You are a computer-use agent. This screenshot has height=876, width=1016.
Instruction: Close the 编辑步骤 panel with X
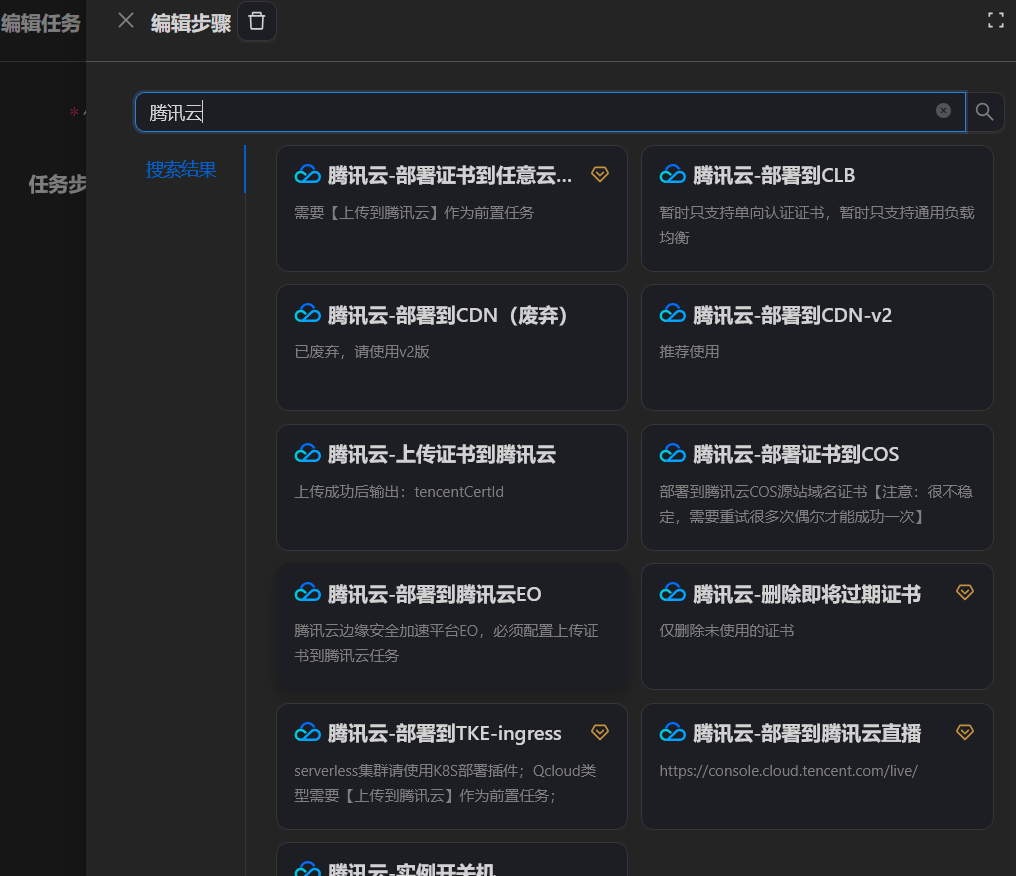126,21
